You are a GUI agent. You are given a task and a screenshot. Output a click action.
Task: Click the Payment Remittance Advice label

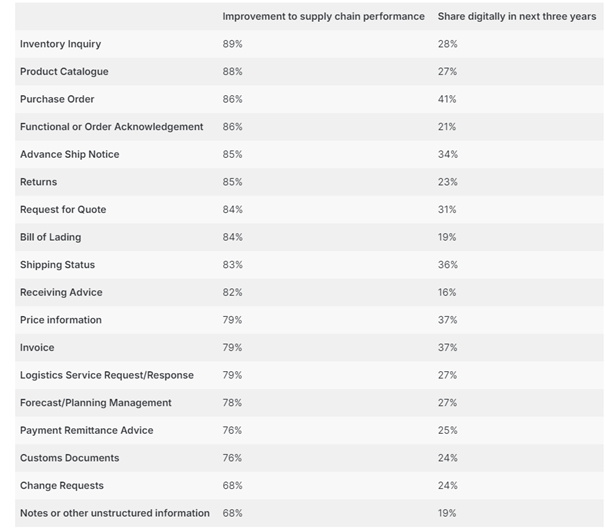click(x=87, y=430)
